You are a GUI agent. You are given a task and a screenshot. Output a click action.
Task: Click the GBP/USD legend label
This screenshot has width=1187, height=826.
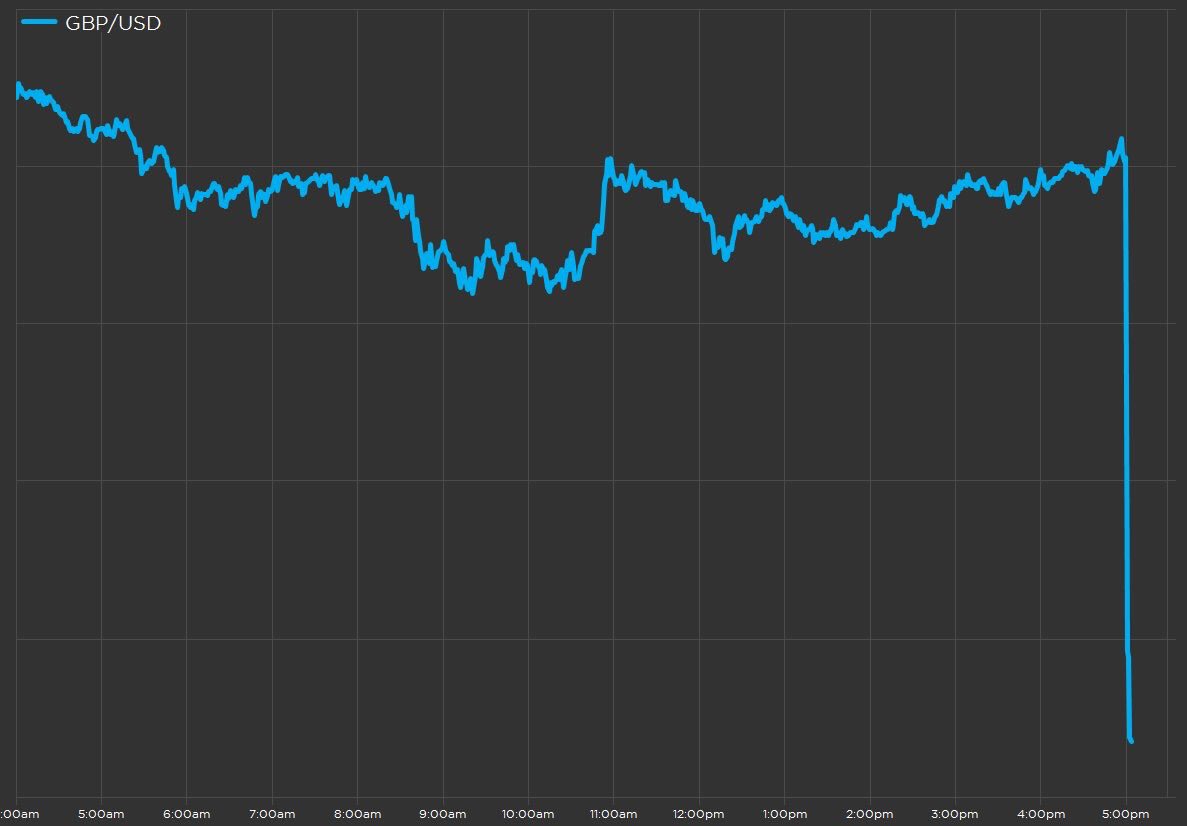pyautogui.click(x=114, y=23)
